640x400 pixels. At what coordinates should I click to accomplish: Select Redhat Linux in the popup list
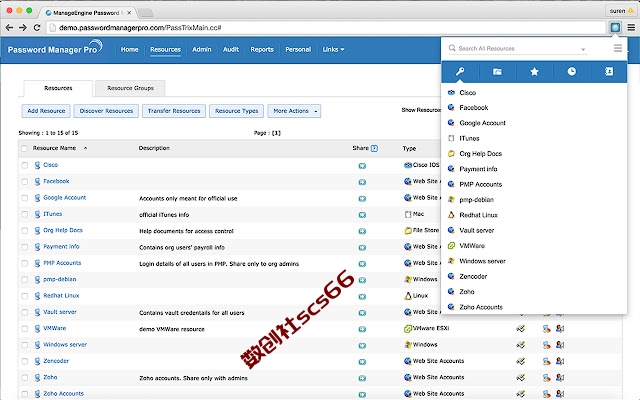[478, 215]
